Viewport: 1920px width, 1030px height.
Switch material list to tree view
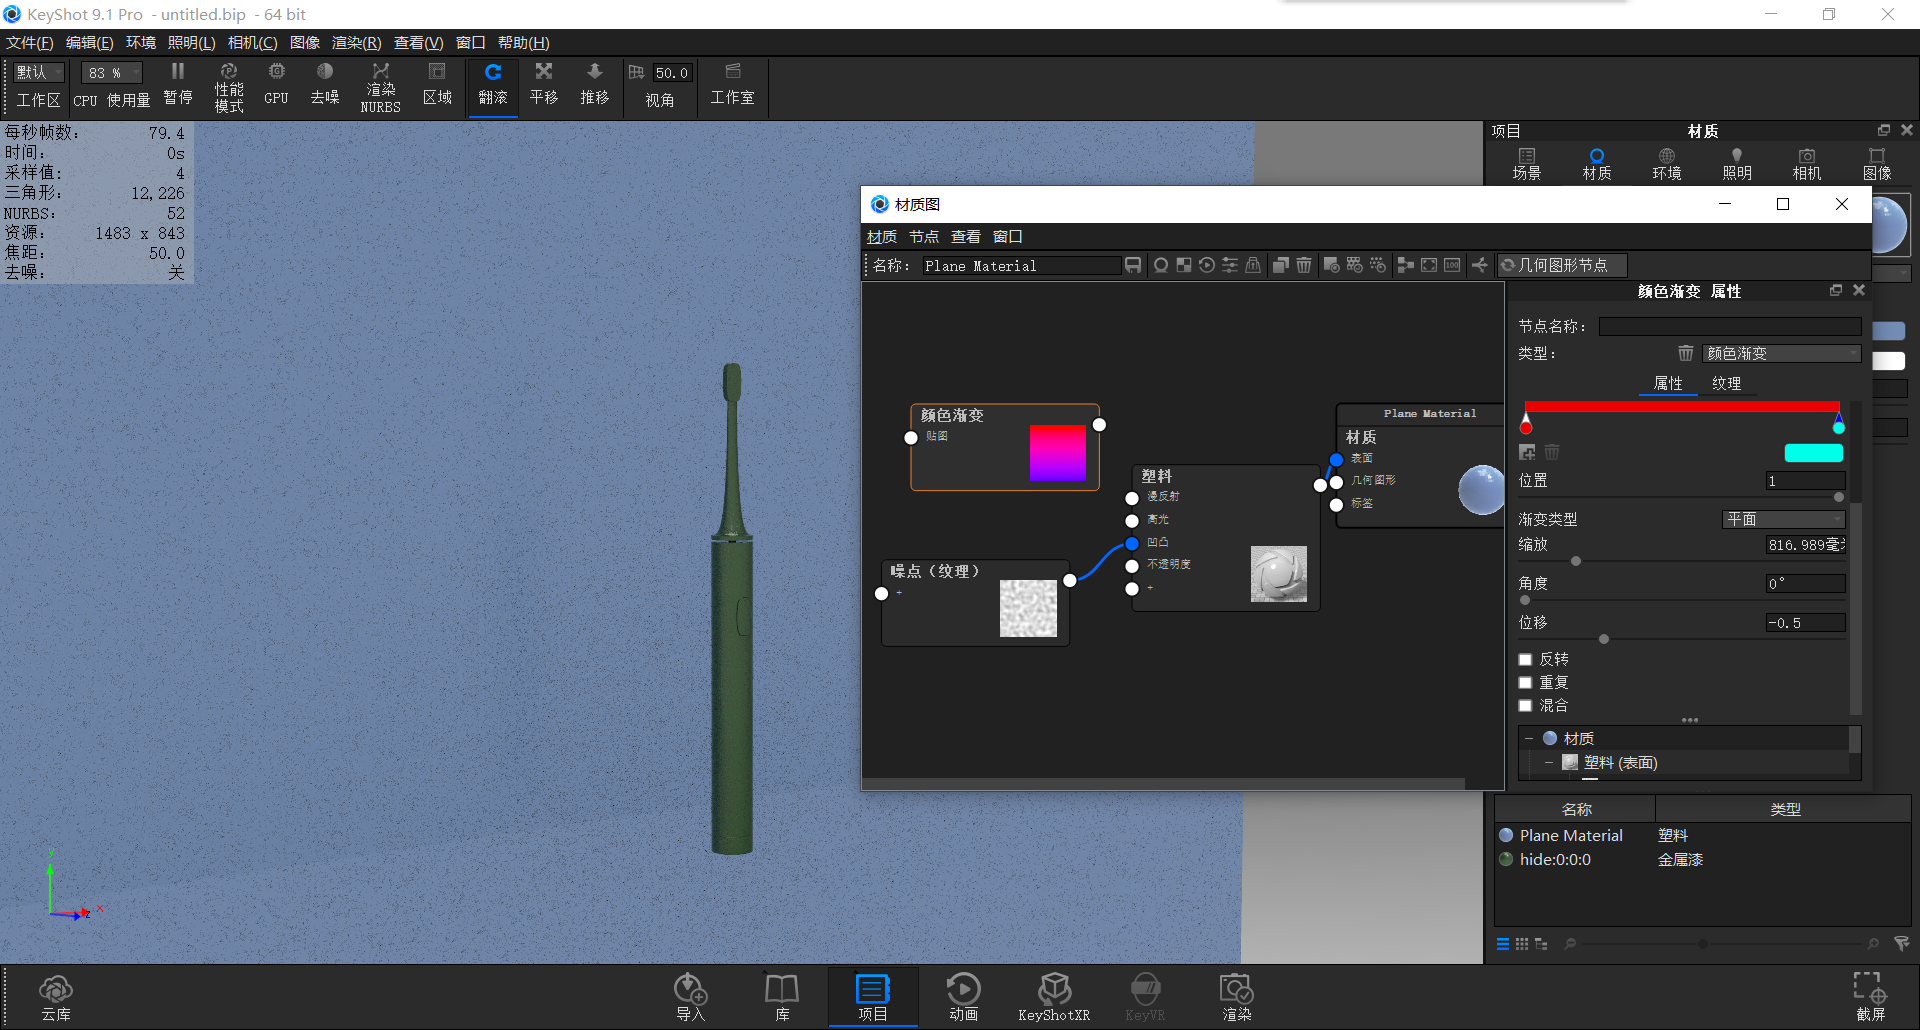click(1541, 944)
